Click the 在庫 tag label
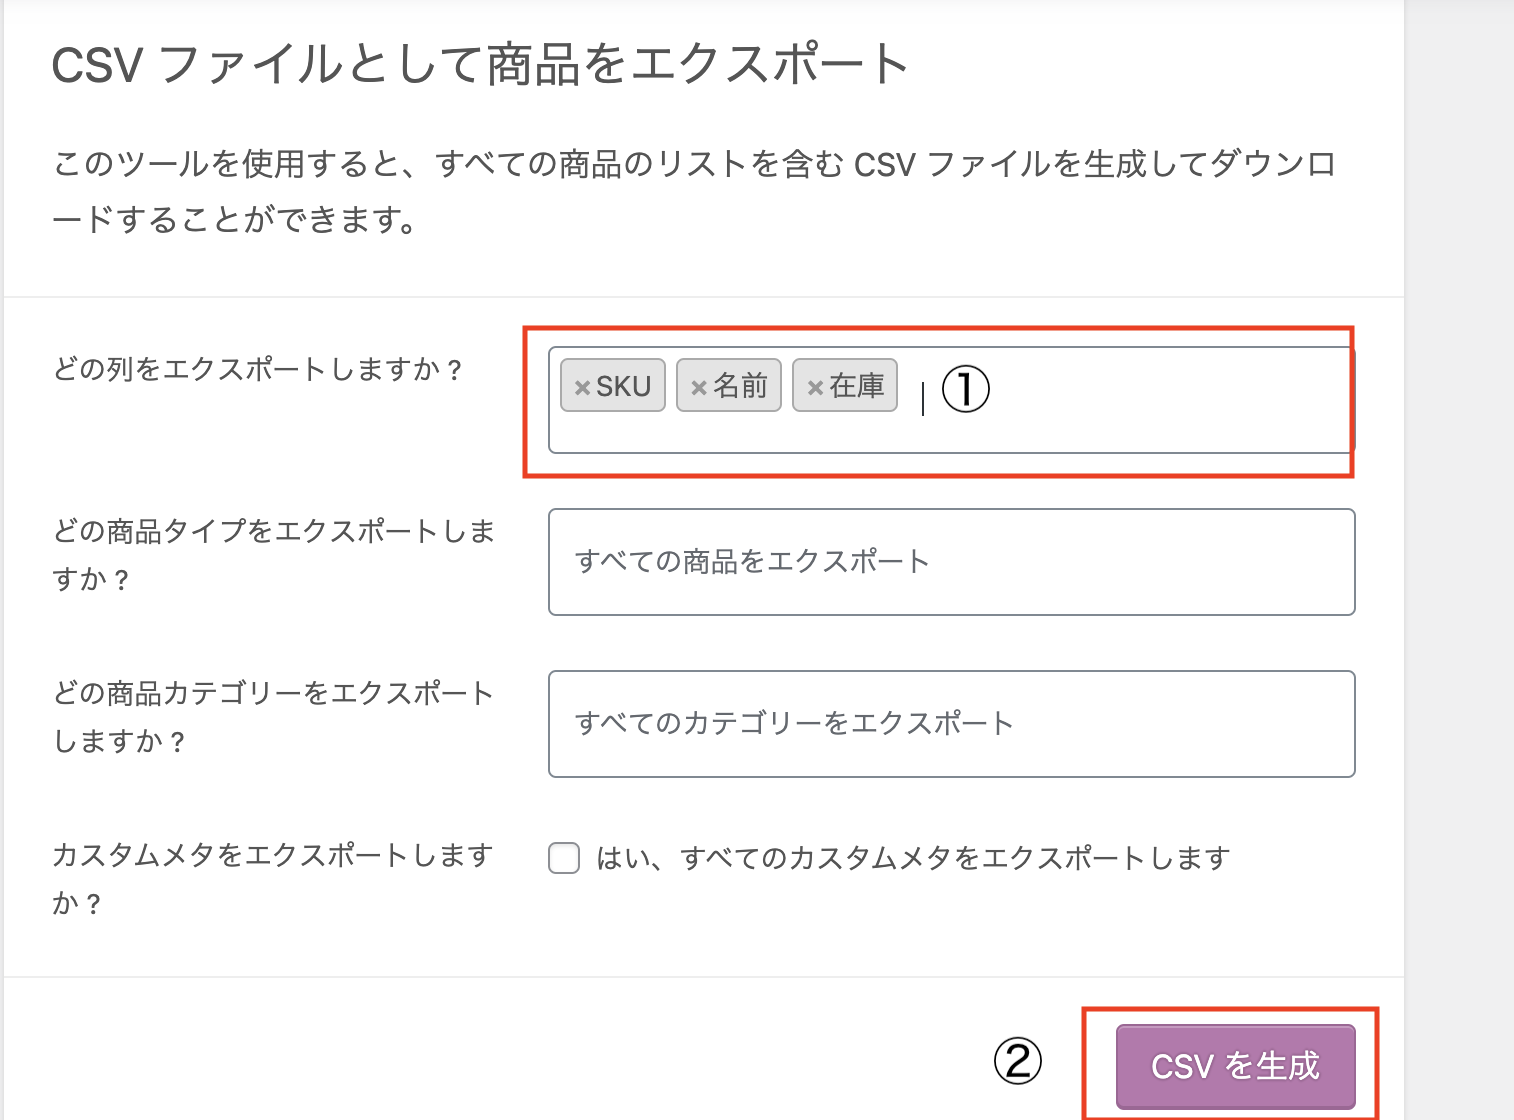Screen dimensions: 1514x1120 [857, 386]
